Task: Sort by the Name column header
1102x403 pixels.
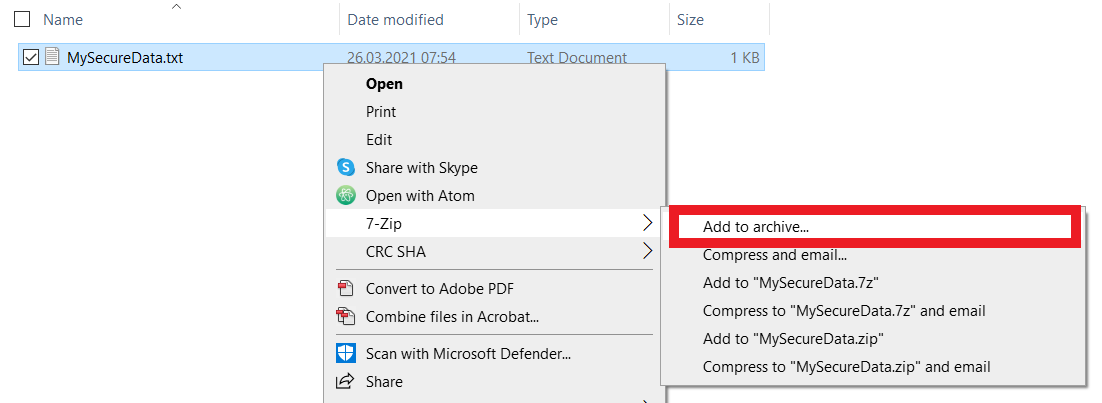Action: pos(63,20)
